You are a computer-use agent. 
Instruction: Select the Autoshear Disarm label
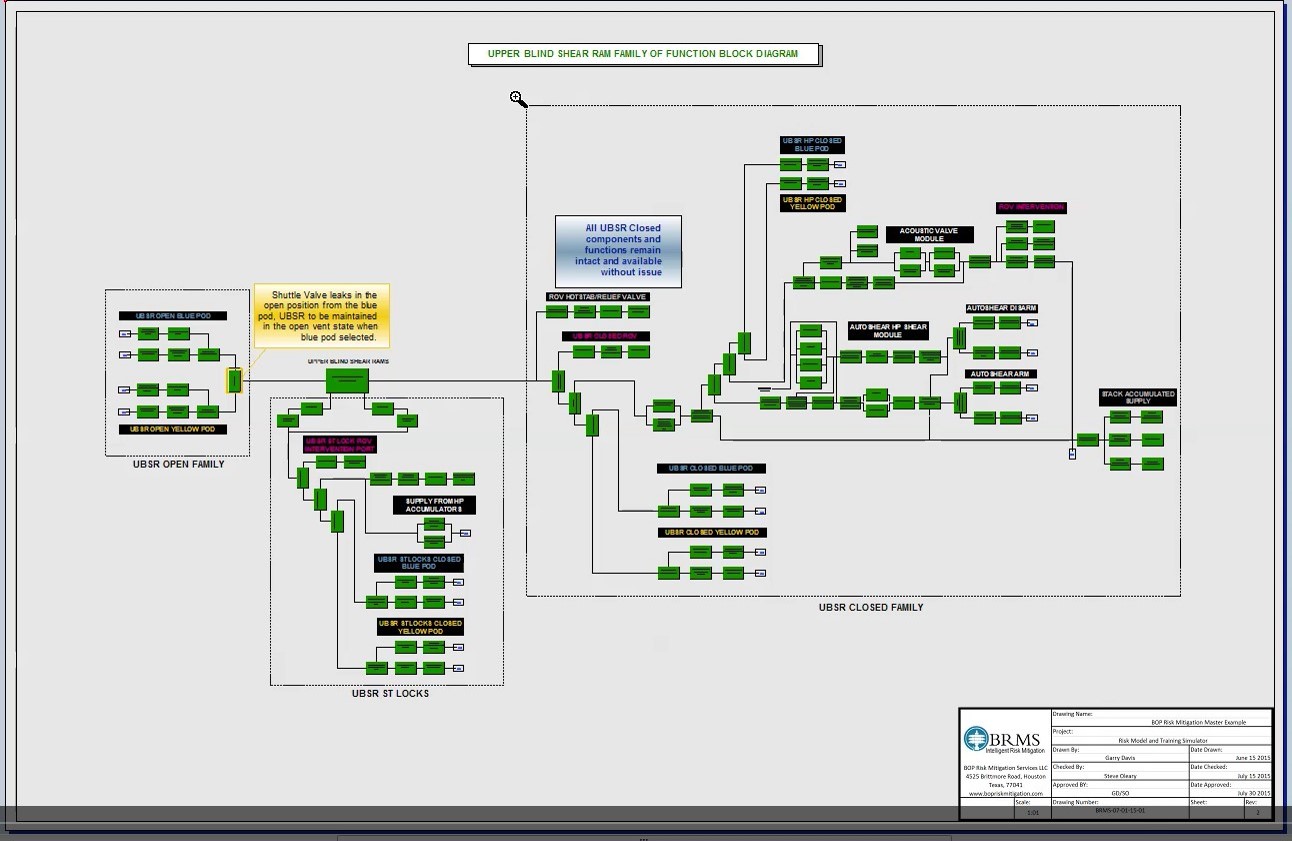tap(1001, 308)
